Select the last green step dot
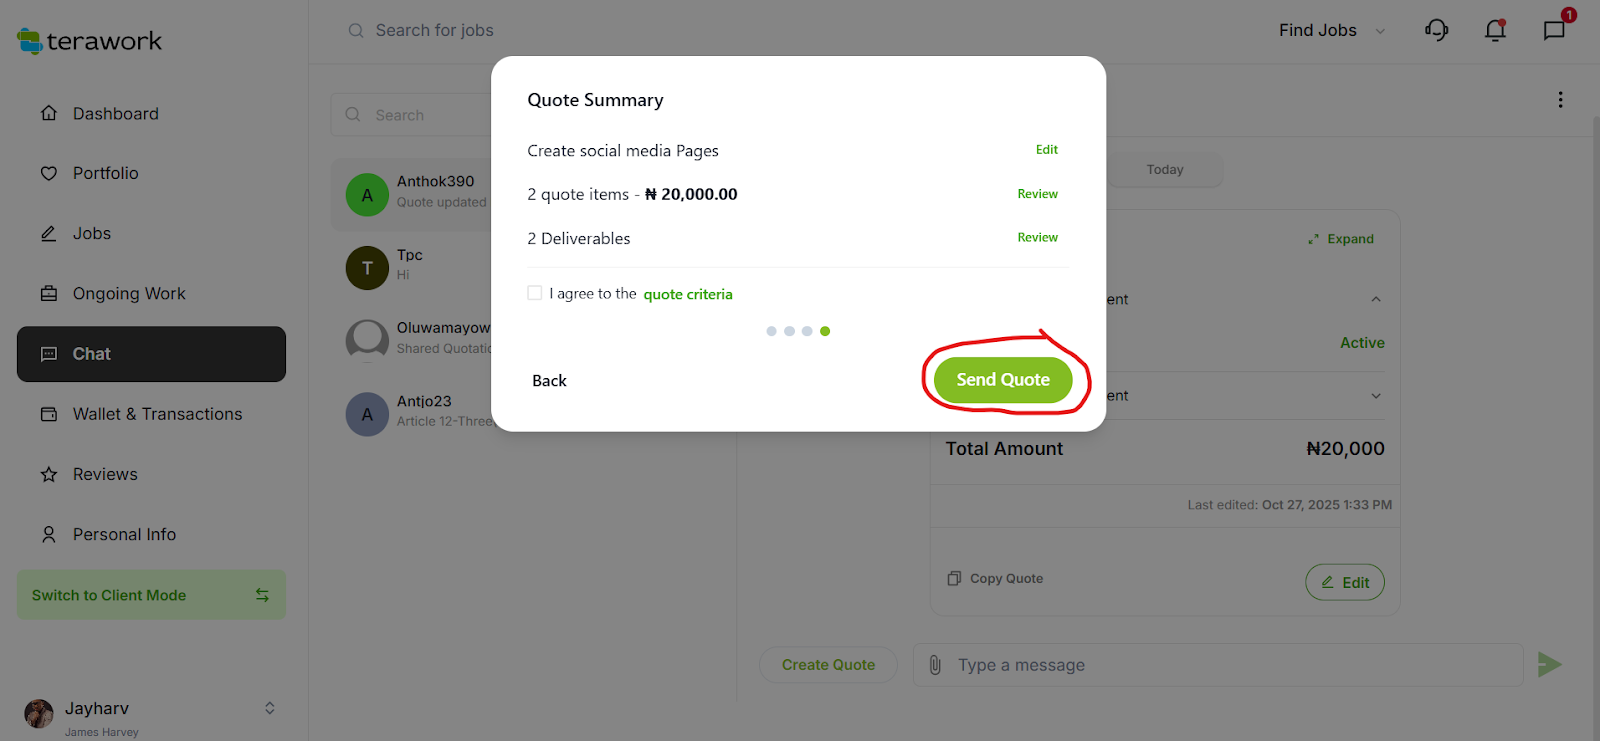The height and width of the screenshot is (741, 1600). [825, 331]
